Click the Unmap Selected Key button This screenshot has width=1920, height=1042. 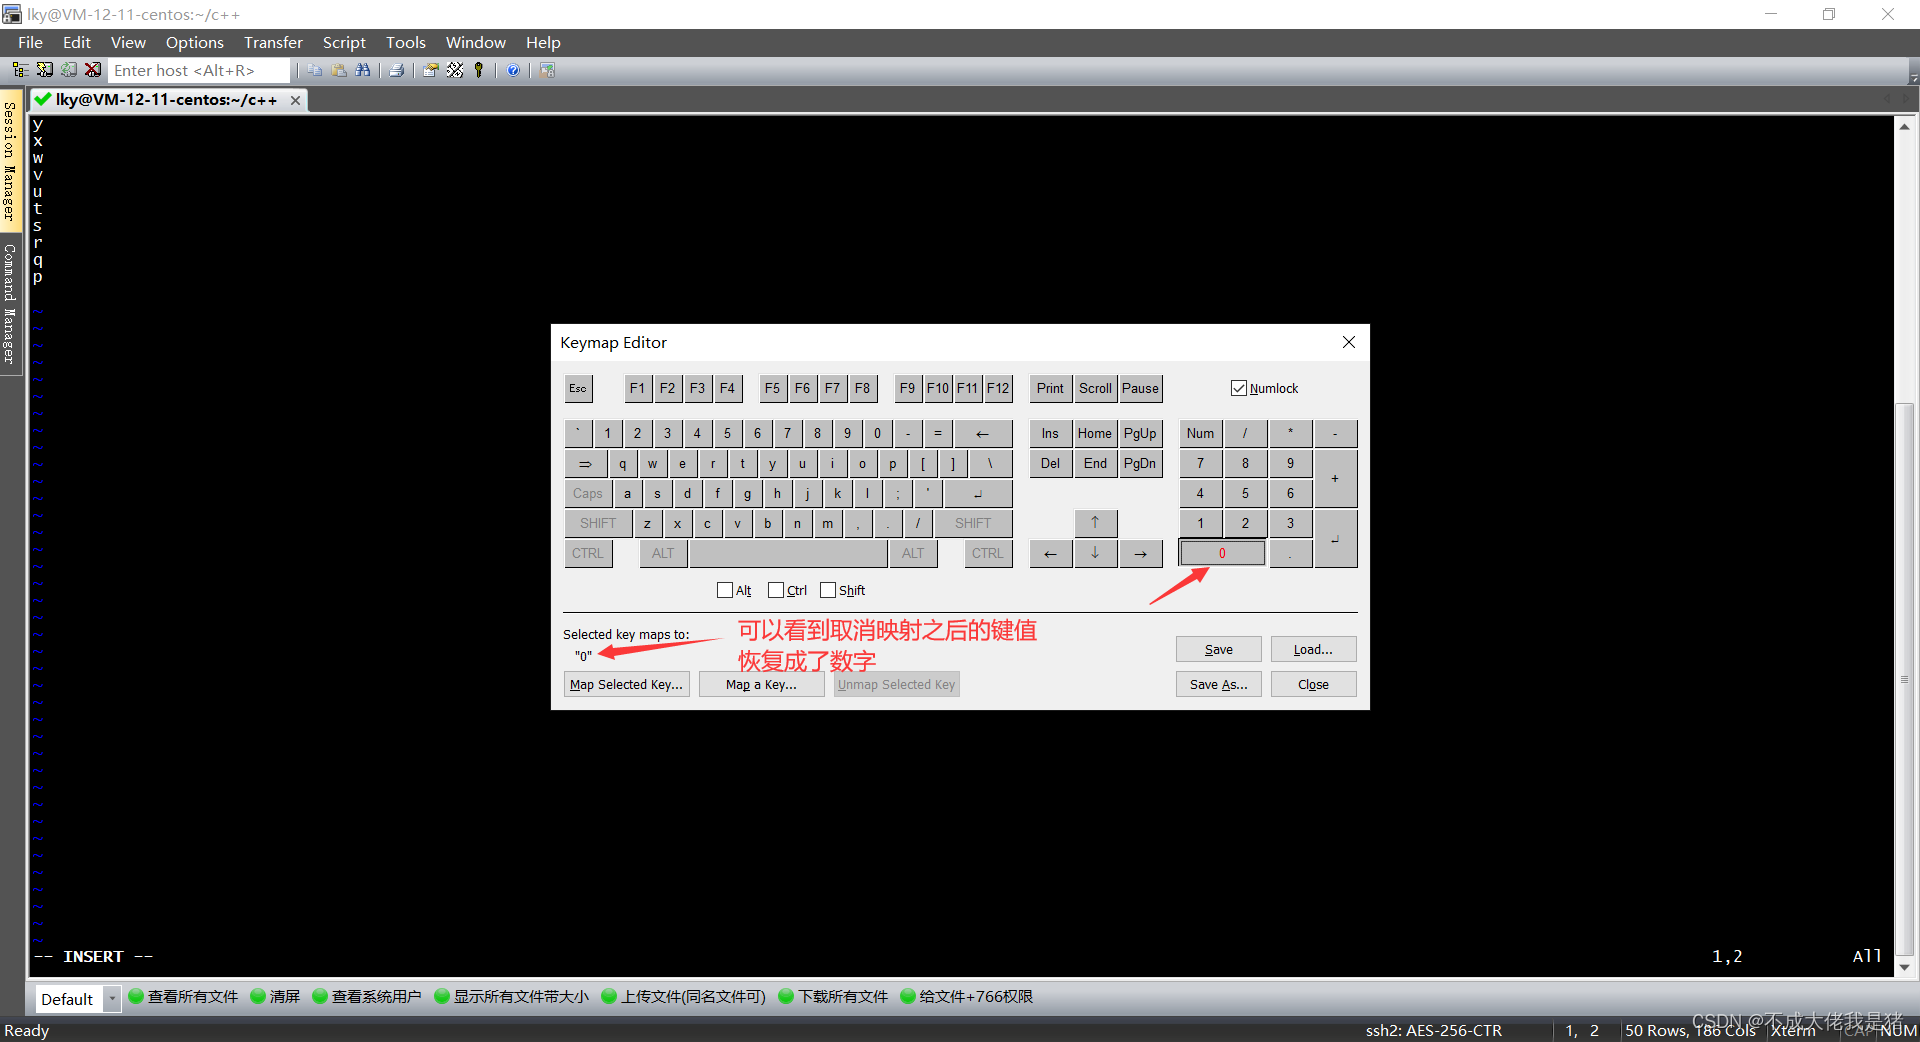point(896,684)
